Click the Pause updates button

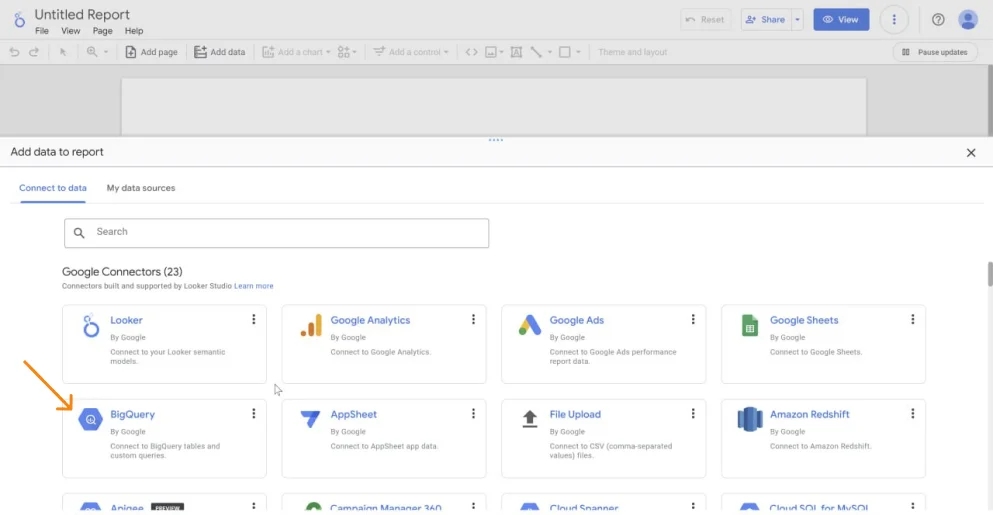pos(935,52)
